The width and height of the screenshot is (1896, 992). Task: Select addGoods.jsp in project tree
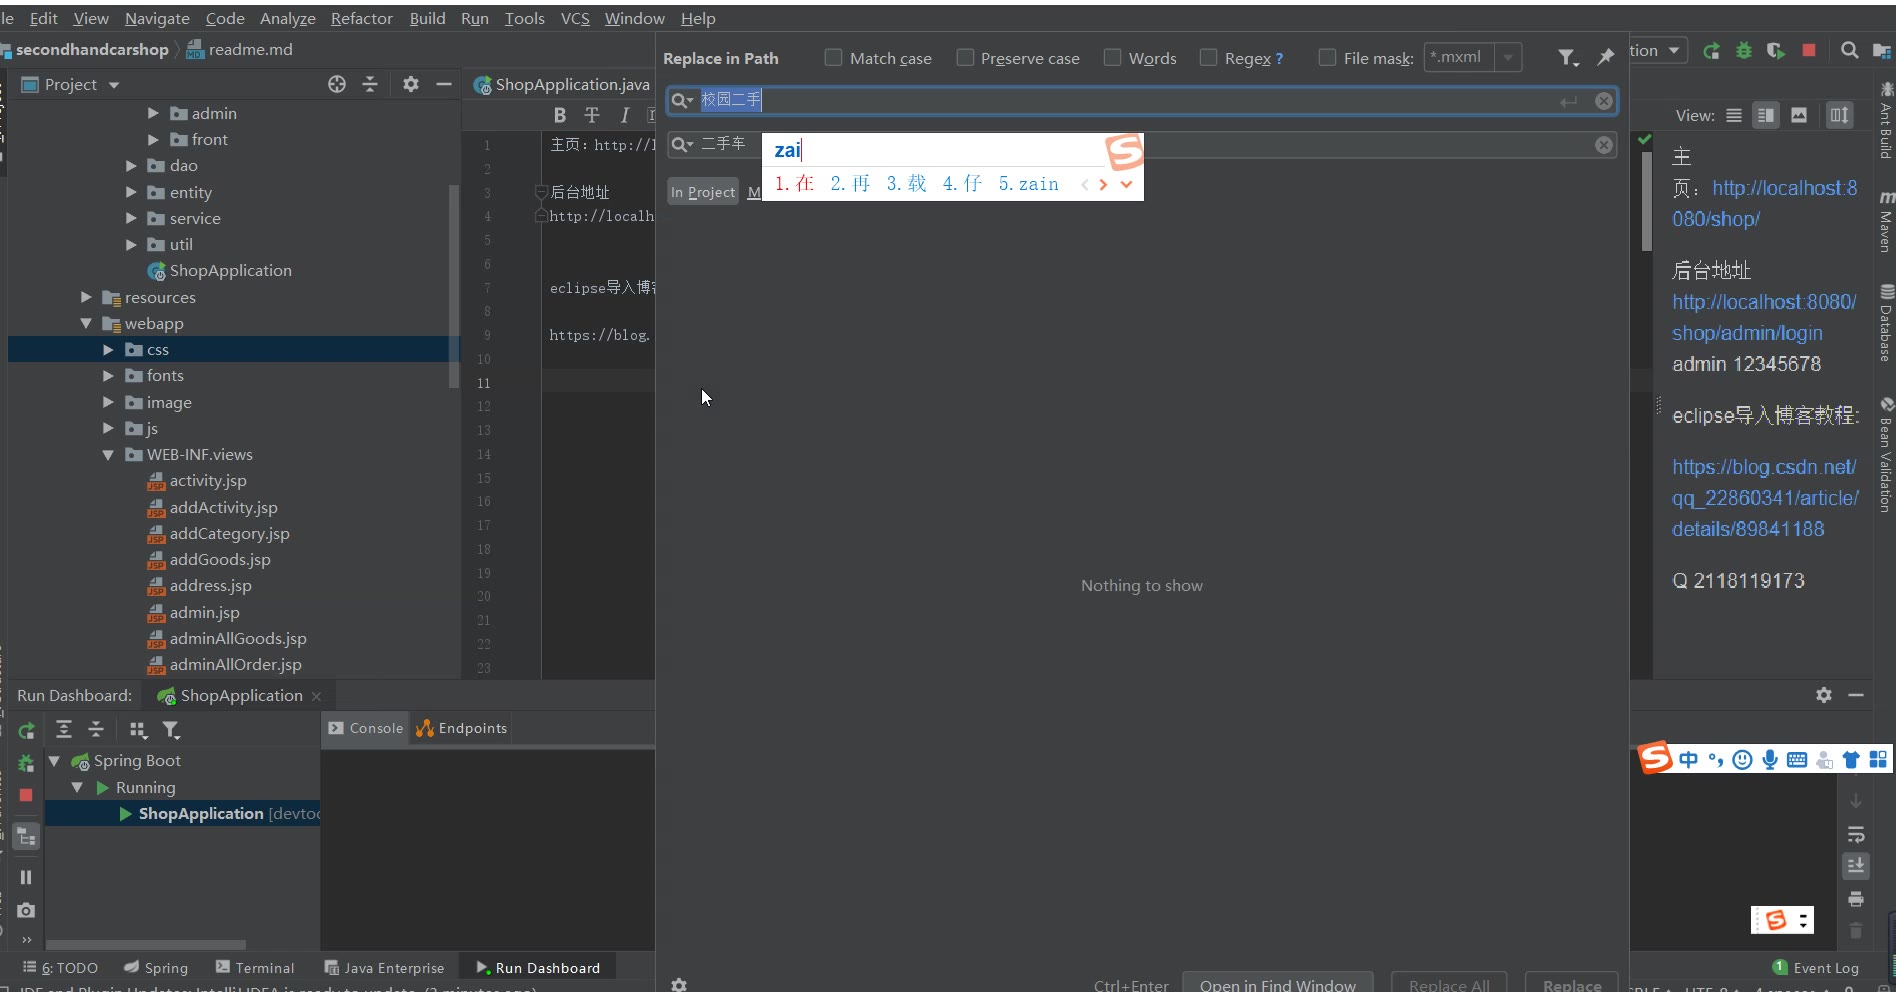[x=219, y=560]
